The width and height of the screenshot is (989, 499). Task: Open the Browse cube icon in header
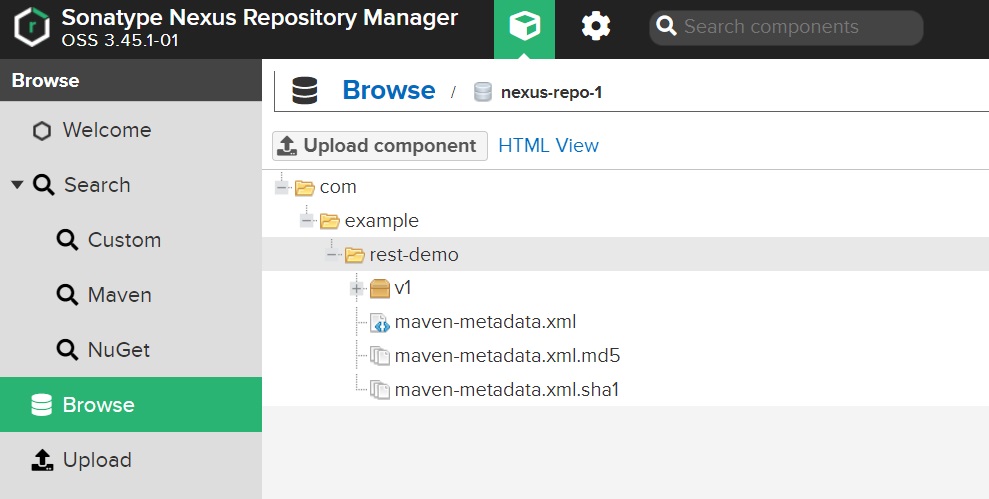(x=524, y=27)
